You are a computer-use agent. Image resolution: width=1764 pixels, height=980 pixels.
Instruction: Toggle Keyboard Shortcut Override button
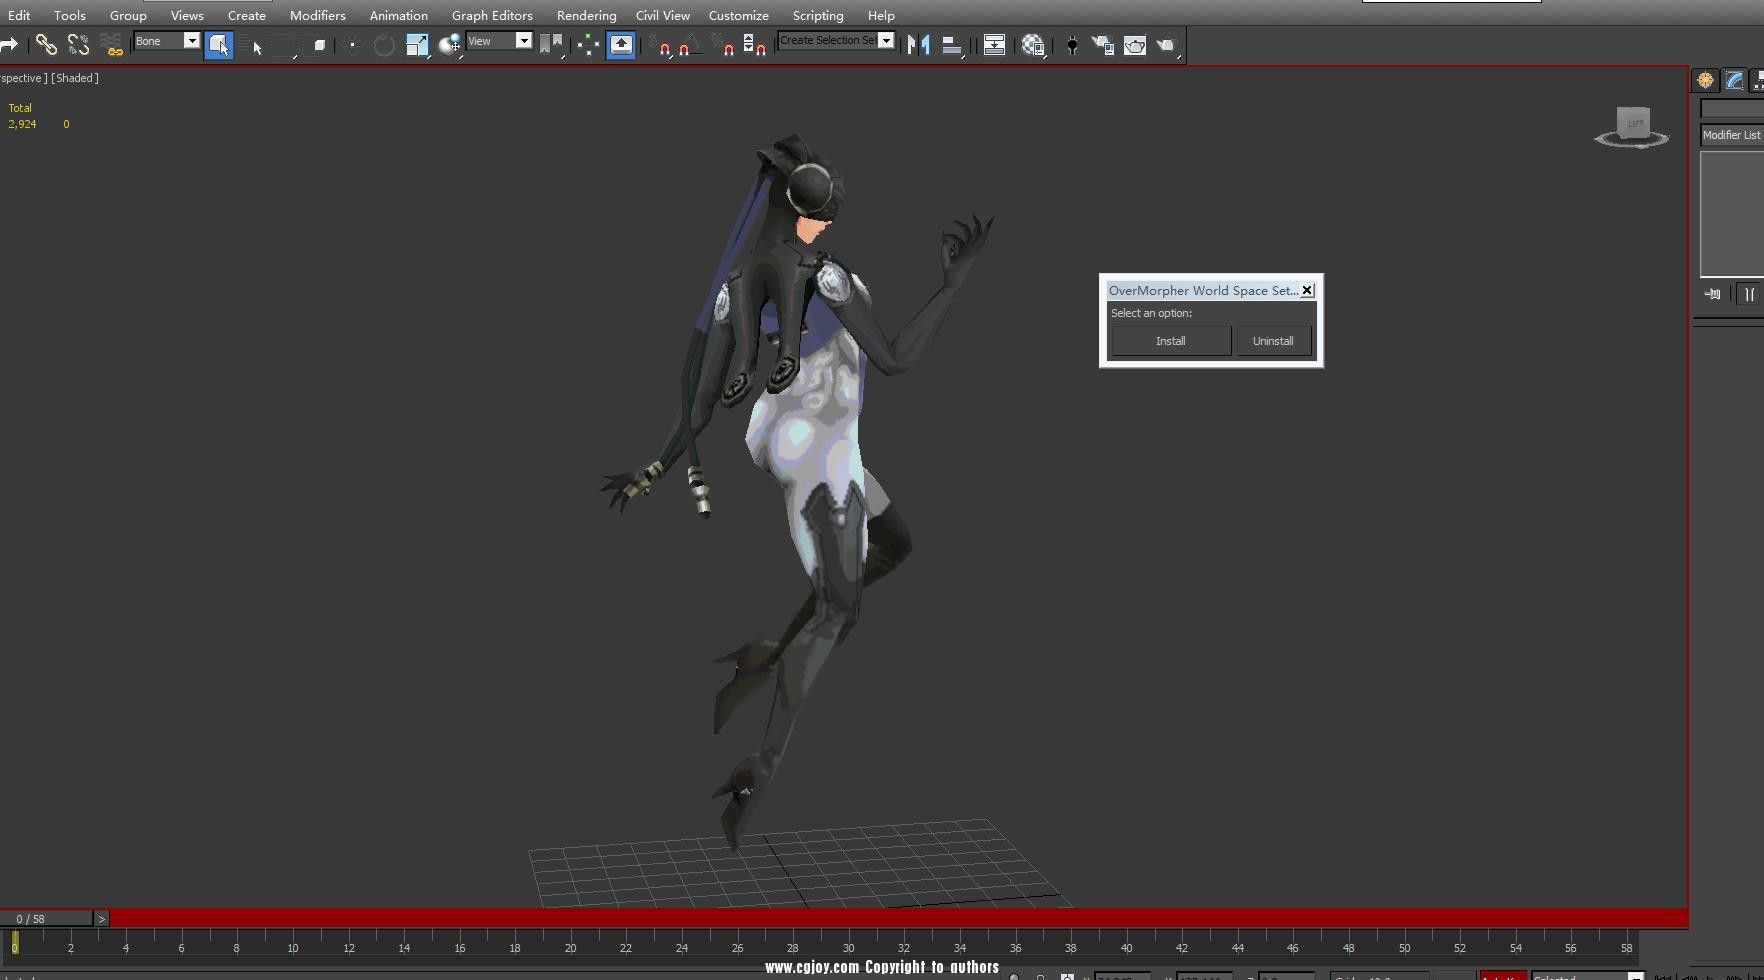621,45
